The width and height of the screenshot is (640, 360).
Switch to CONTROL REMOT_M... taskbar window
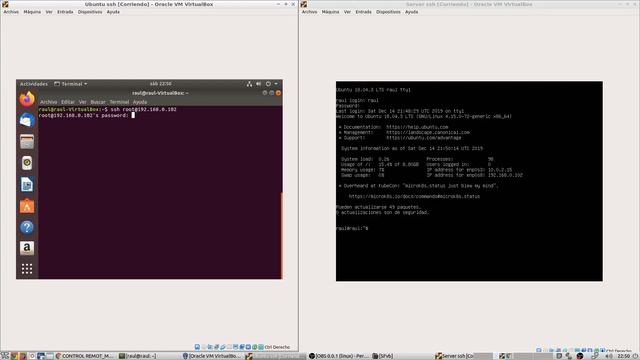click(x=84, y=356)
